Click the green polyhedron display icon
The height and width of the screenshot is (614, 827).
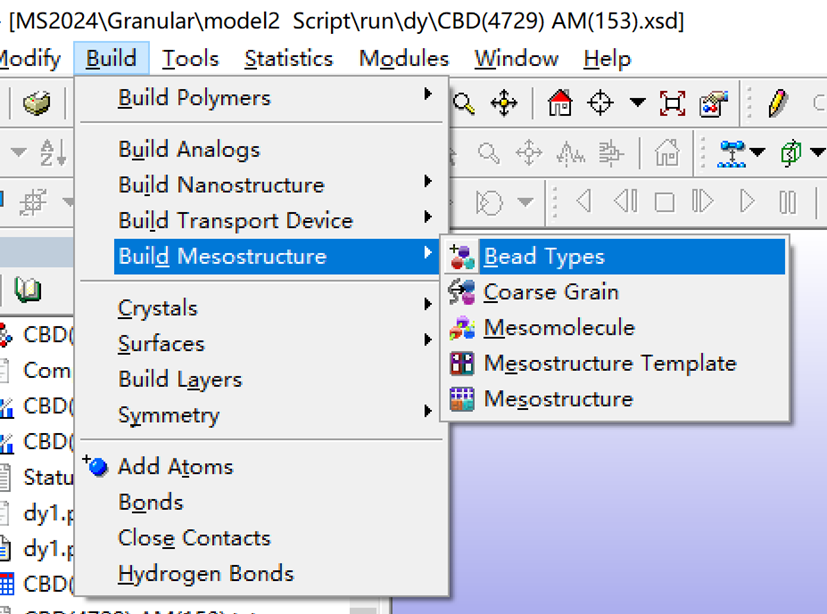point(792,153)
